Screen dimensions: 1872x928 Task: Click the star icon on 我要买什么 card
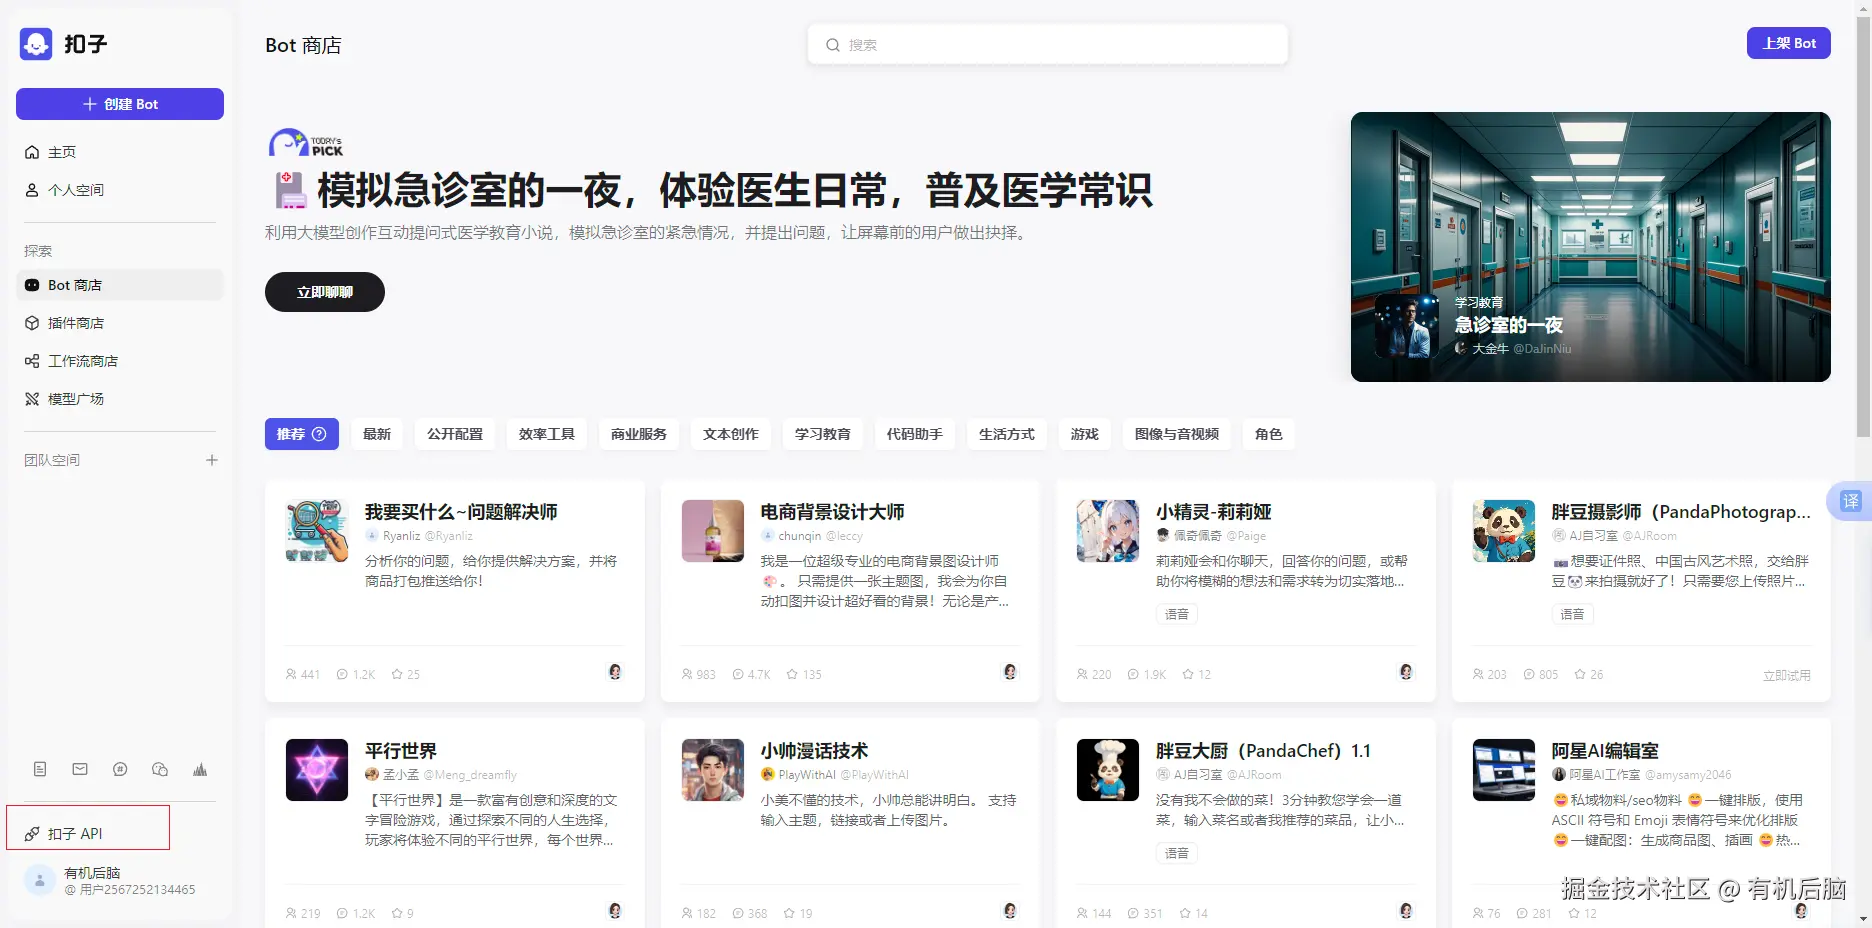pos(397,675)
